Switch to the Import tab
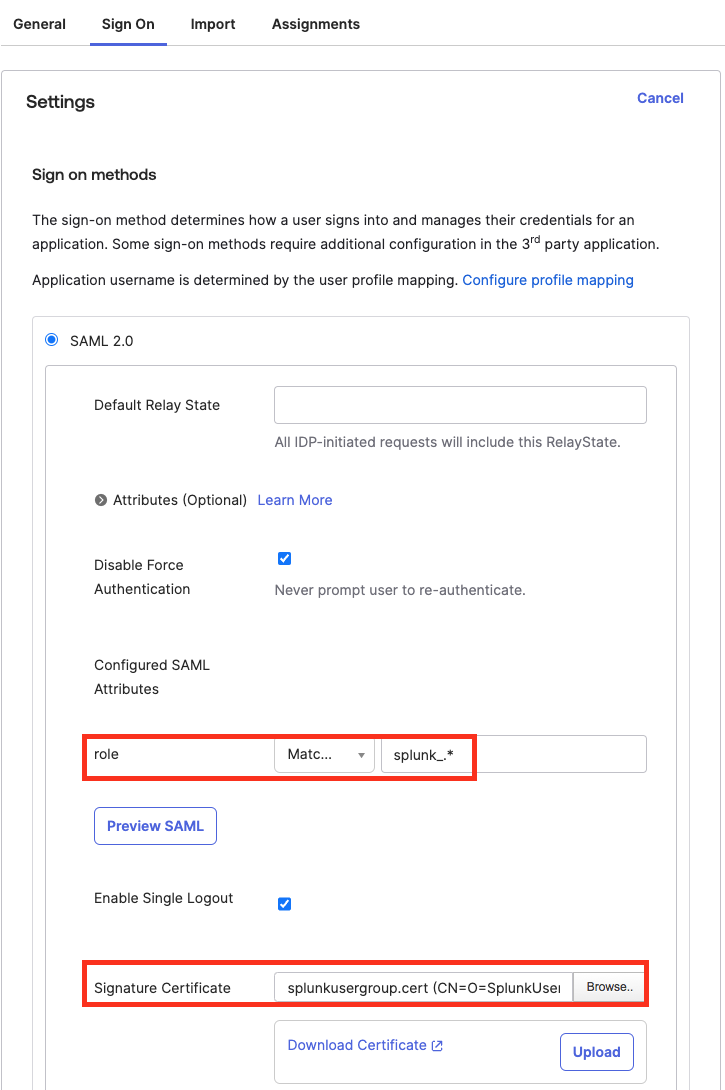The image size is (725, 1090). coord(212,23)
